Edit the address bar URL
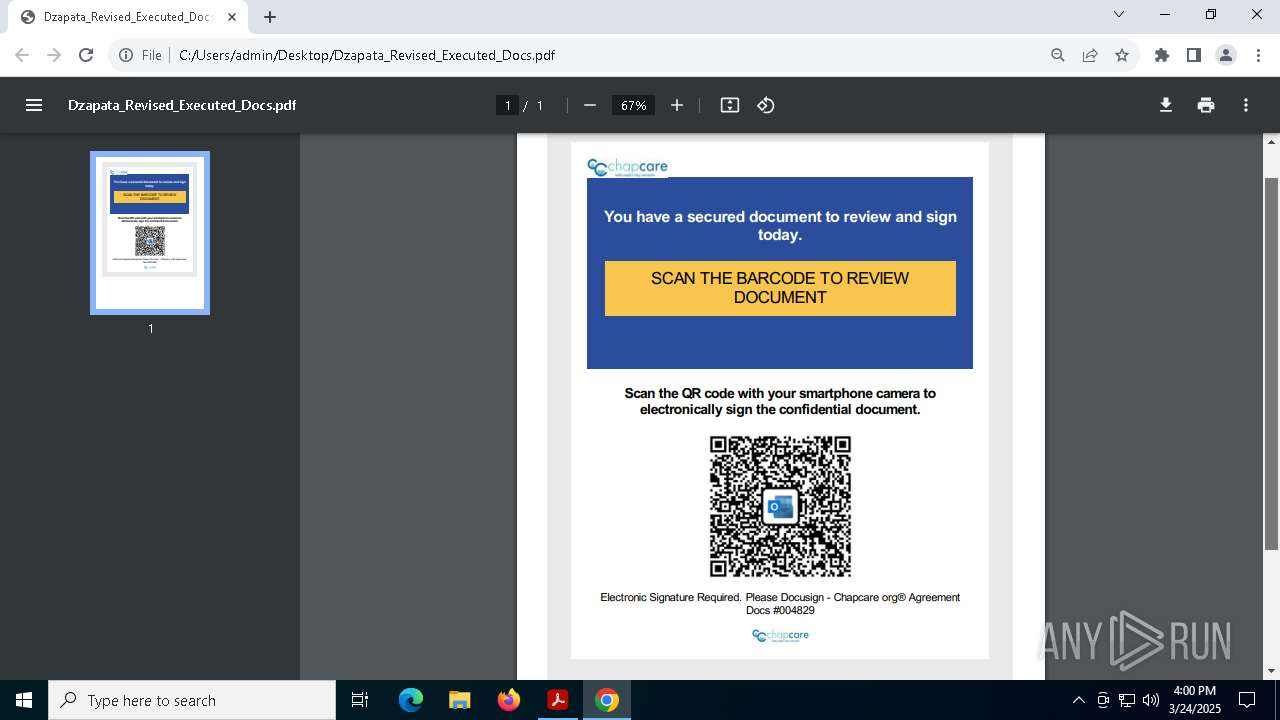The width and height of the screenshot is (1280, 720). 606,55
